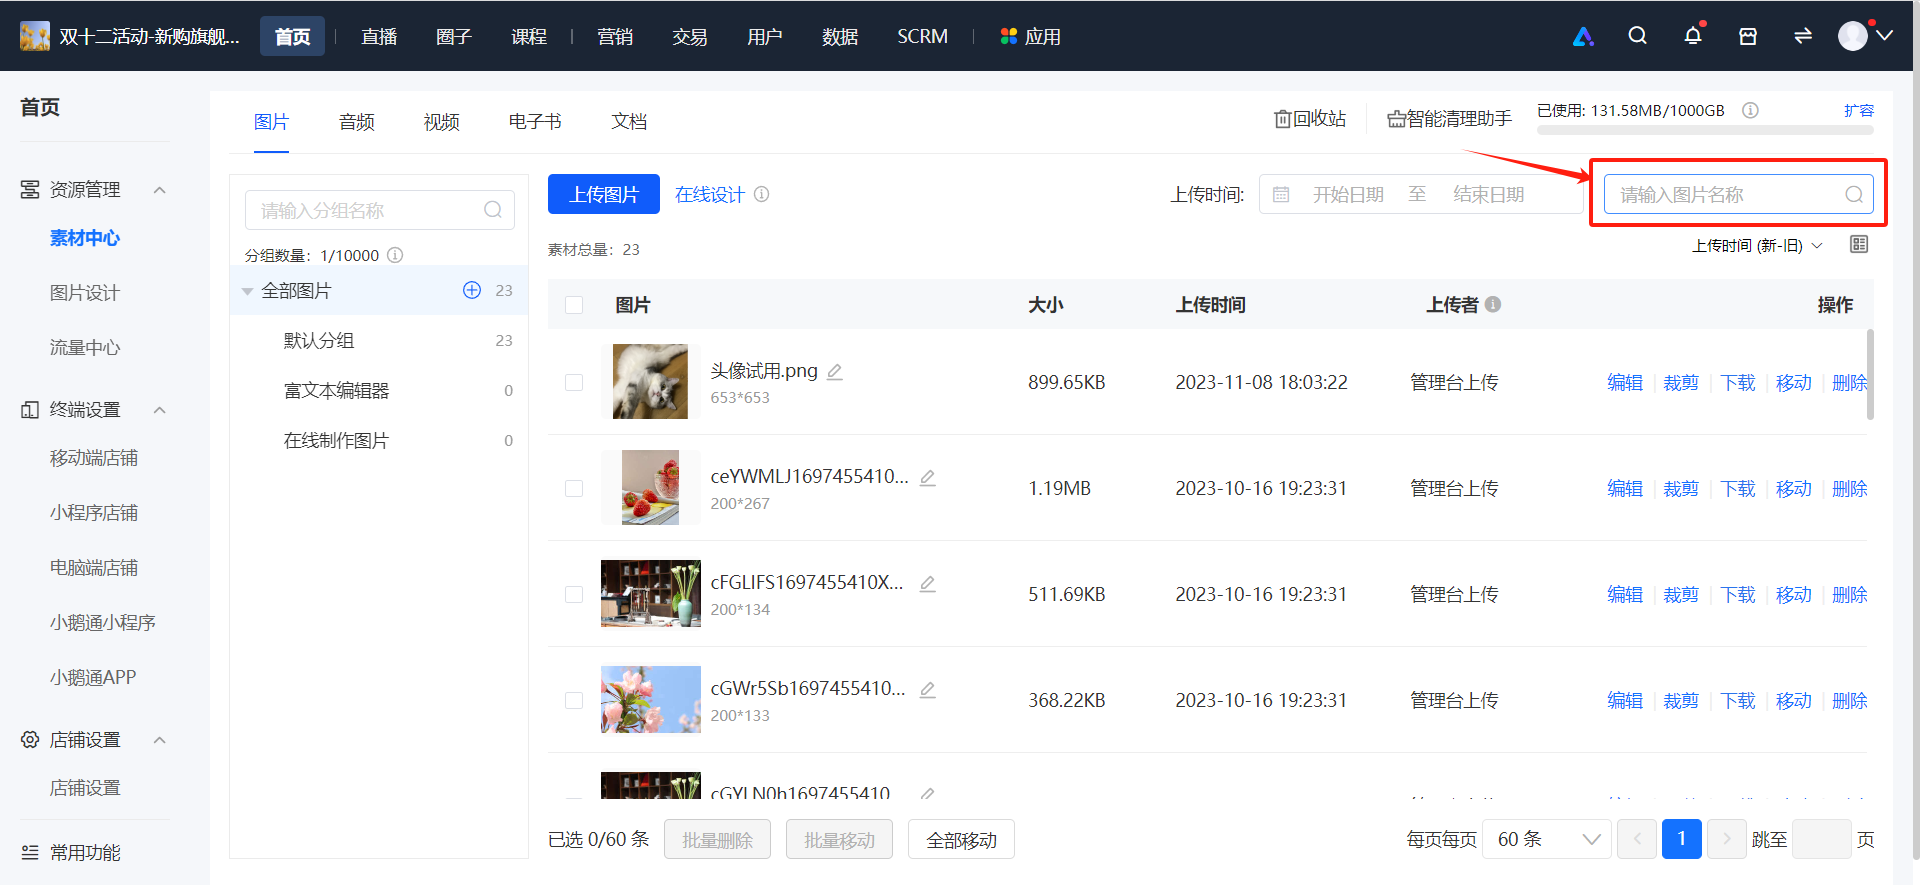Add a group with the plus icon beside 全部图片
The width and height of the screenshot is (1920, 885).
coord(472,290)
